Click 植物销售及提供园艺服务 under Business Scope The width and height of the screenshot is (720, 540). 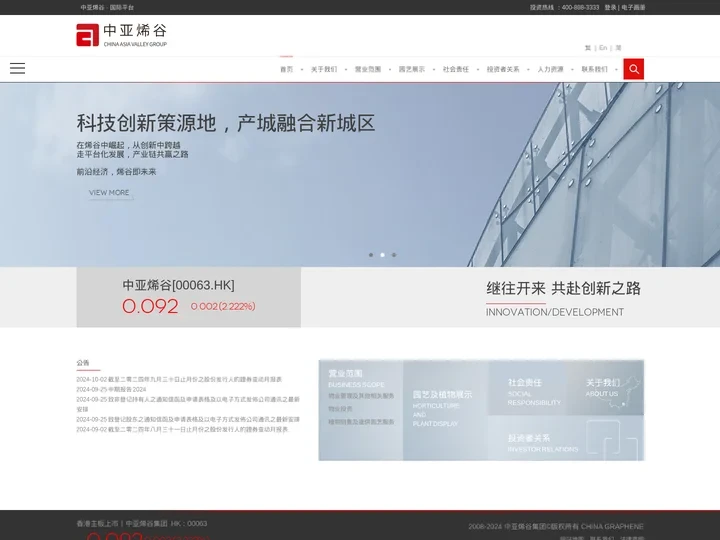[361, 422]
